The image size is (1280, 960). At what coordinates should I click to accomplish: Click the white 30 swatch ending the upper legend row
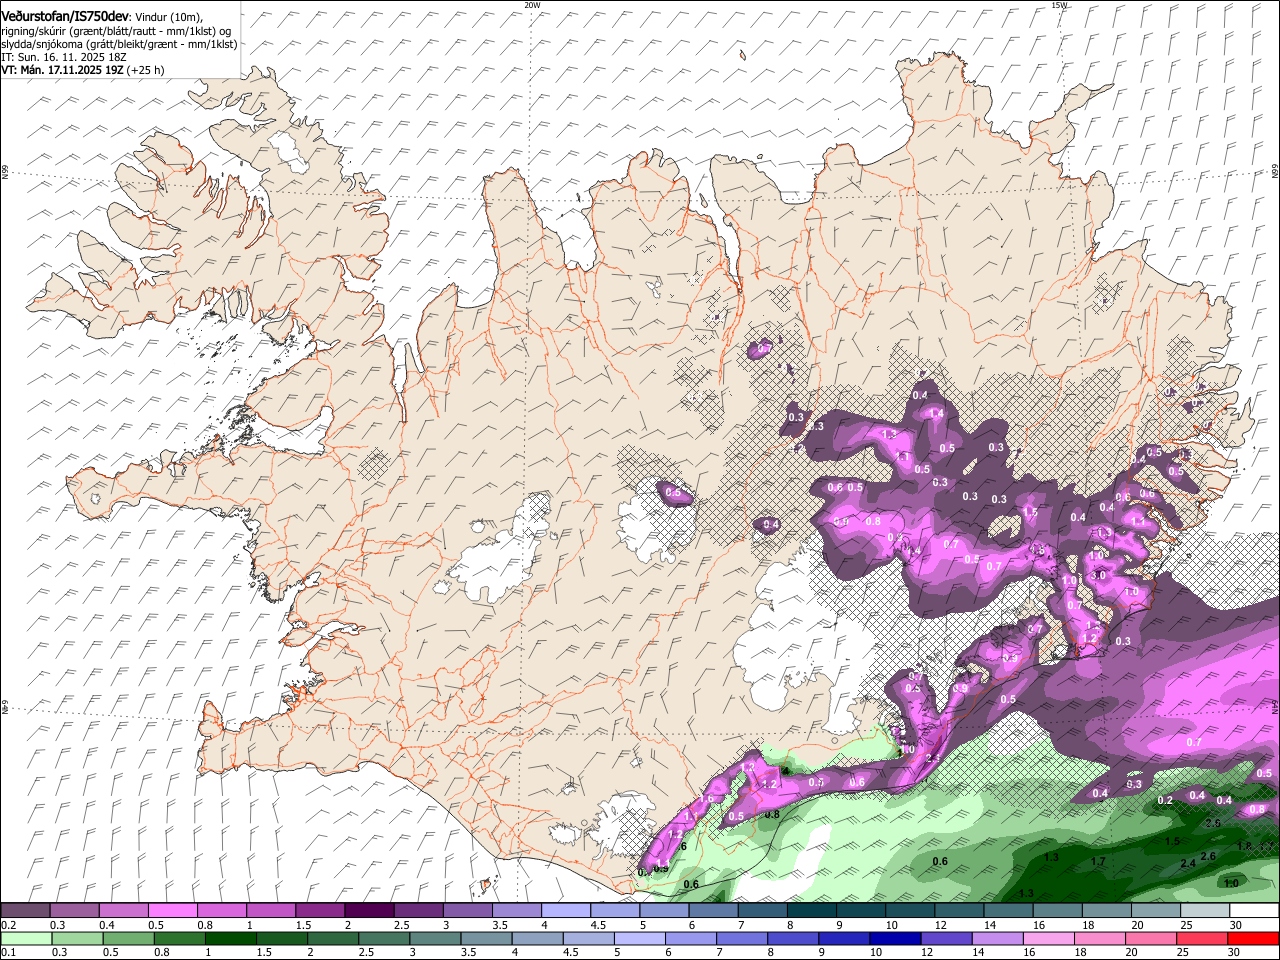(1254, 910)
